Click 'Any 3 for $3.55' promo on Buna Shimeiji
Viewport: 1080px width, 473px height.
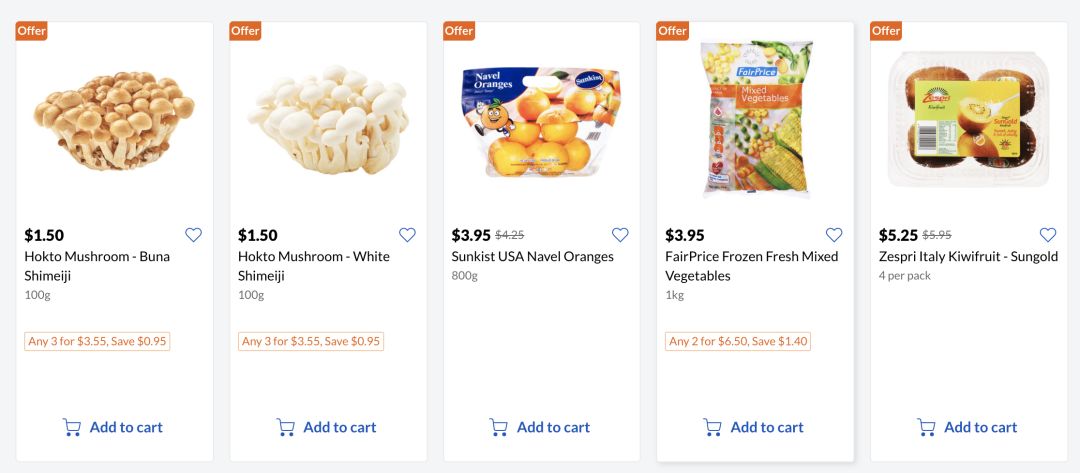point(97,341)
